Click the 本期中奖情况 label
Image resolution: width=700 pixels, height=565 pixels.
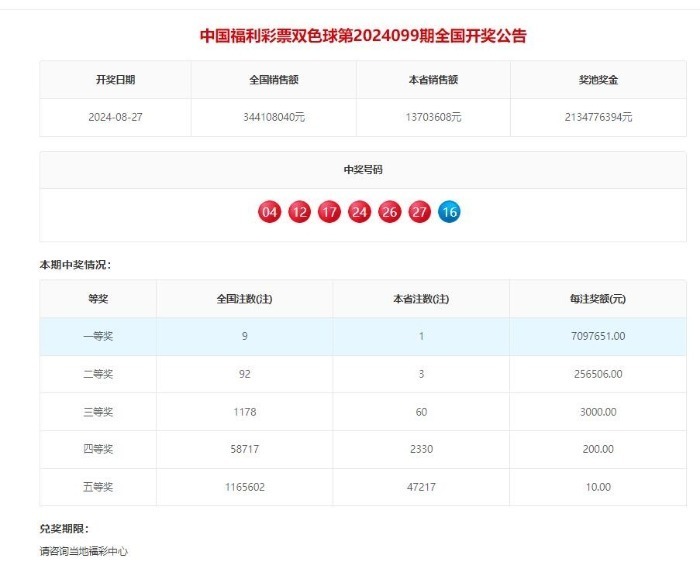click(x=75, y=265)
